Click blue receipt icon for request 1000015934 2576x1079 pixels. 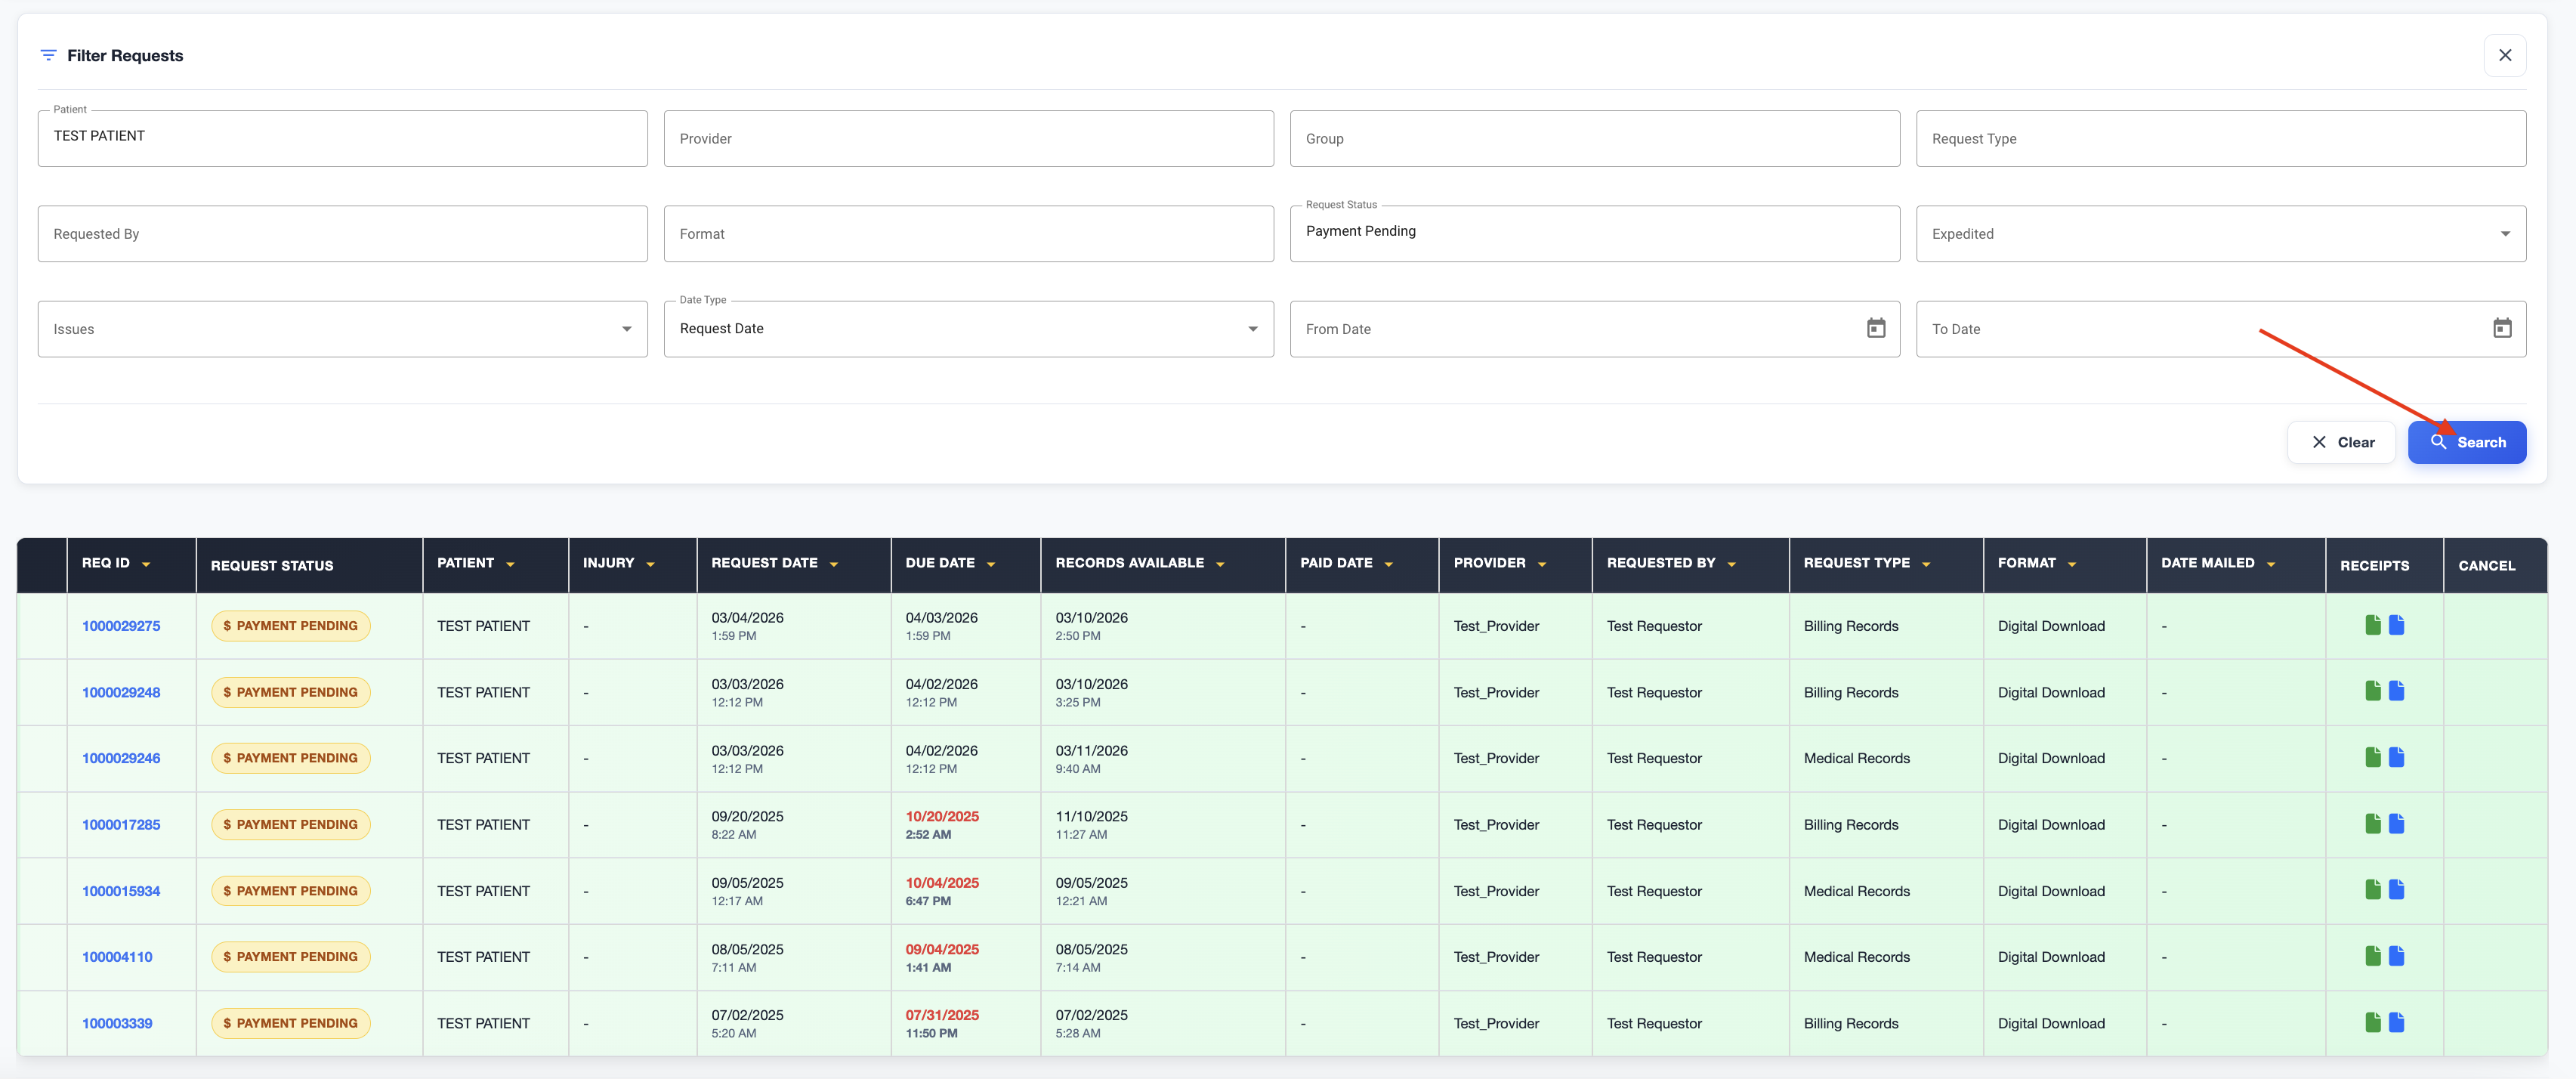(x=2396, y=890)
